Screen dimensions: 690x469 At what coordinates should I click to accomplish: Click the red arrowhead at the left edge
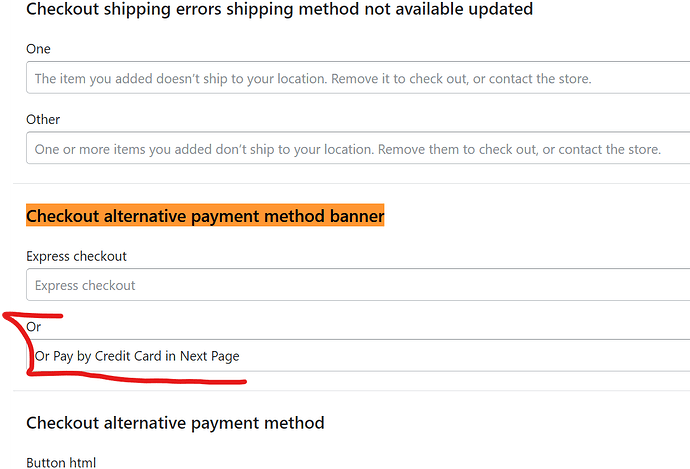click(x=5, y=317)
